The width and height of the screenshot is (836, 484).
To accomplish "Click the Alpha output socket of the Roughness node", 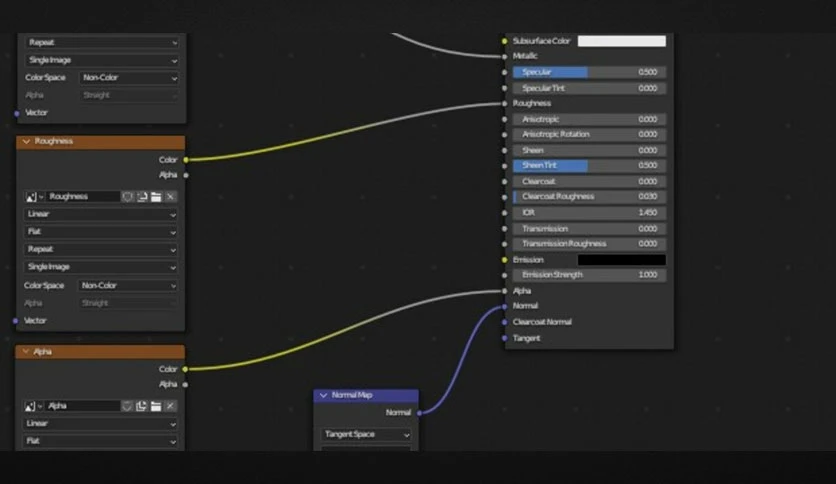I will coord(186,175).
